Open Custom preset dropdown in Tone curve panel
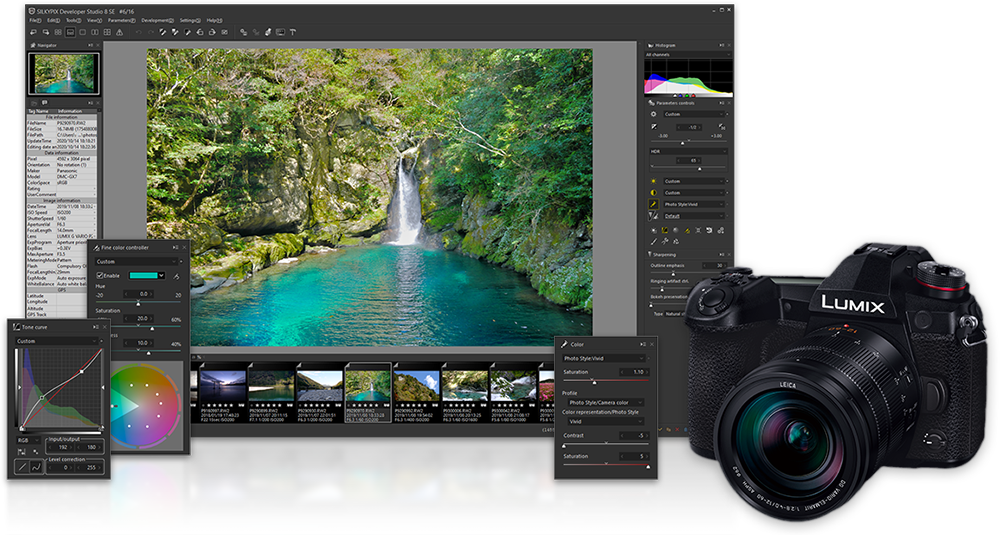1000x535 pixels. [57, 341]
